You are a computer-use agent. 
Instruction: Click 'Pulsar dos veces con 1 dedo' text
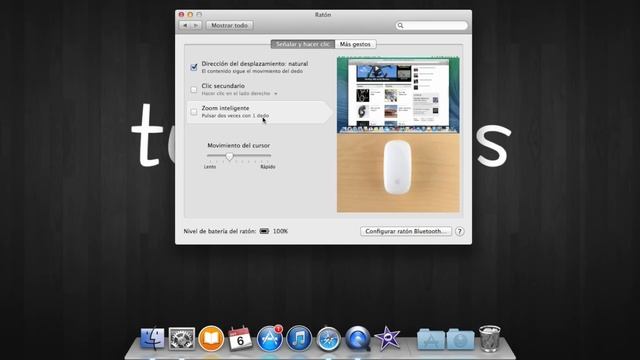click(235, 116)
